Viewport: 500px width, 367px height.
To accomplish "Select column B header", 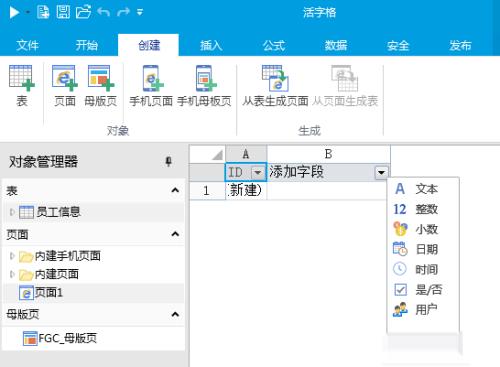I will click(328, 154).
